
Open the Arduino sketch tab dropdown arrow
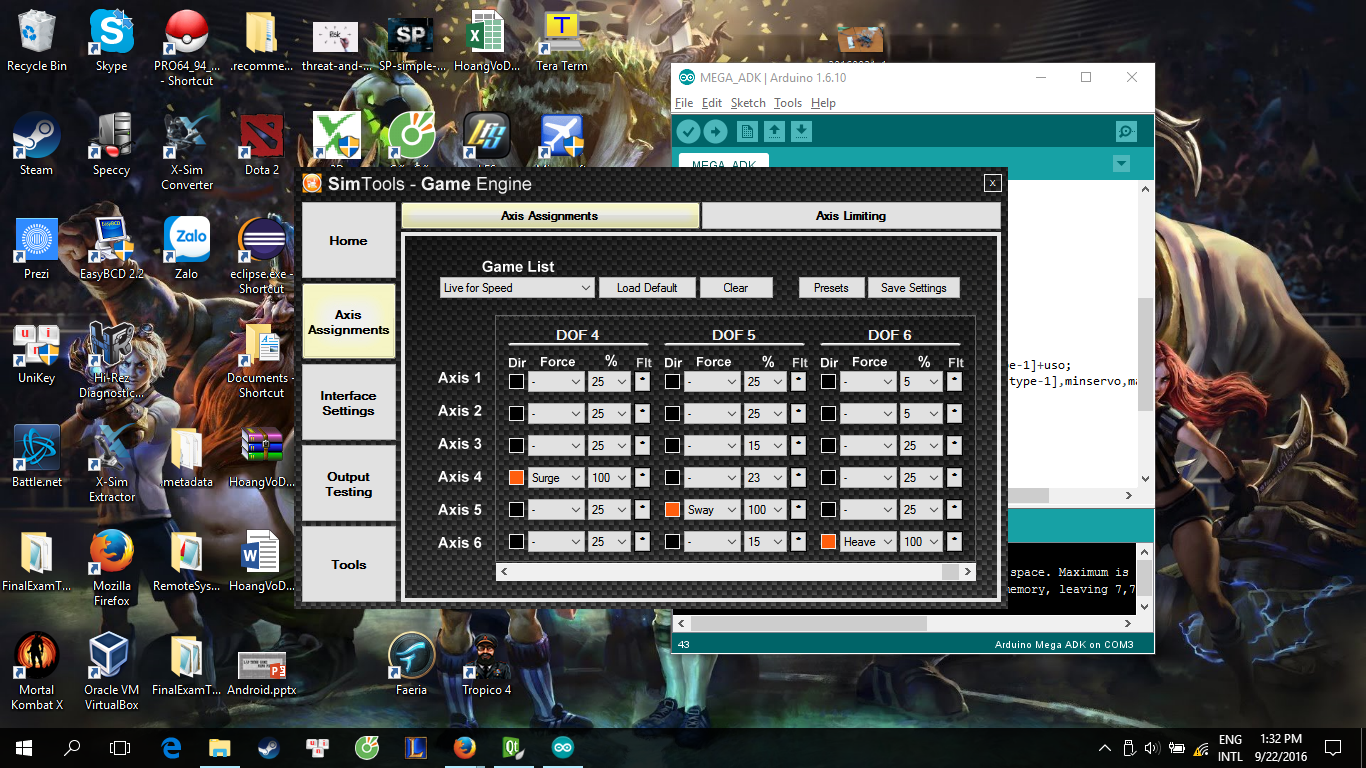(1121, 164)
